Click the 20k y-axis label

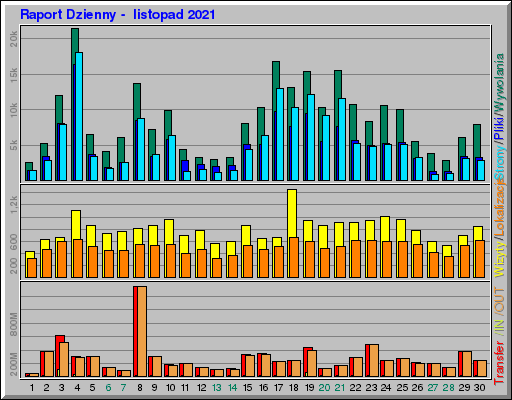pyautogui.click(x=14, y=38)
